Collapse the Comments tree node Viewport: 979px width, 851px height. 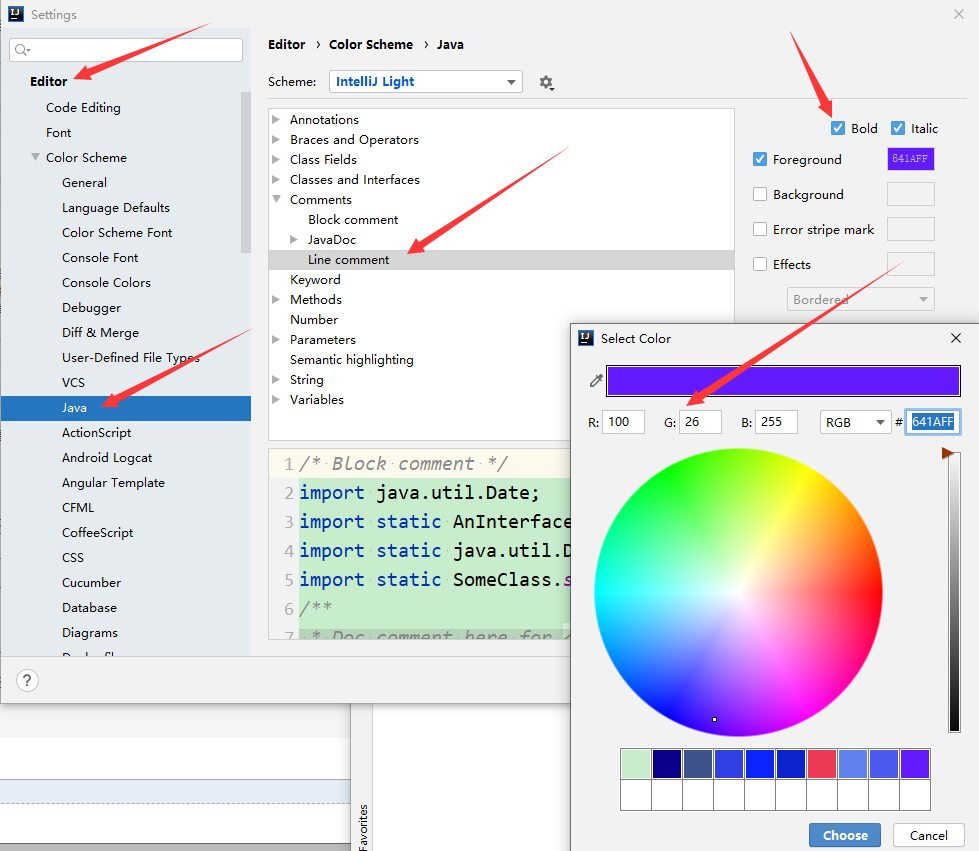[276, 199]
